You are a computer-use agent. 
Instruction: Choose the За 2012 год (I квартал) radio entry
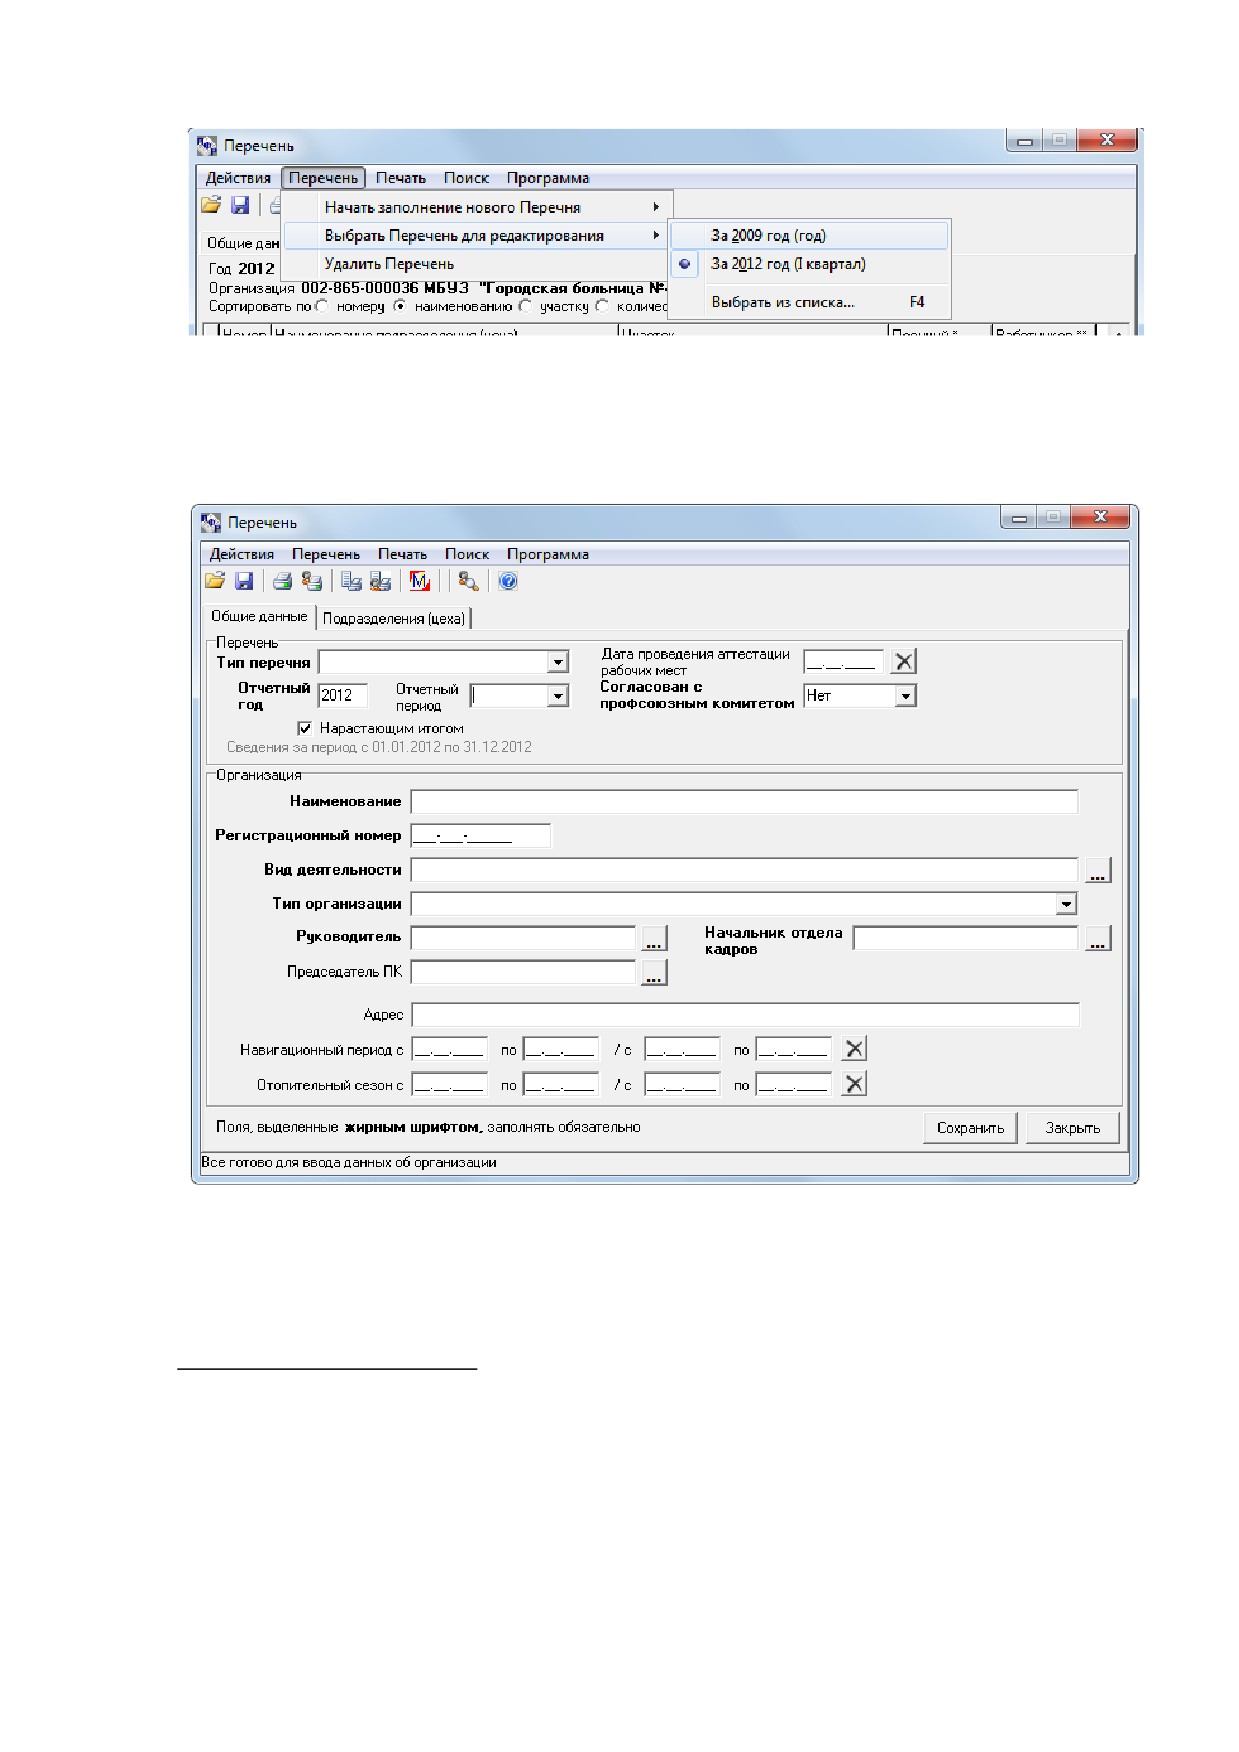[809, 264]
